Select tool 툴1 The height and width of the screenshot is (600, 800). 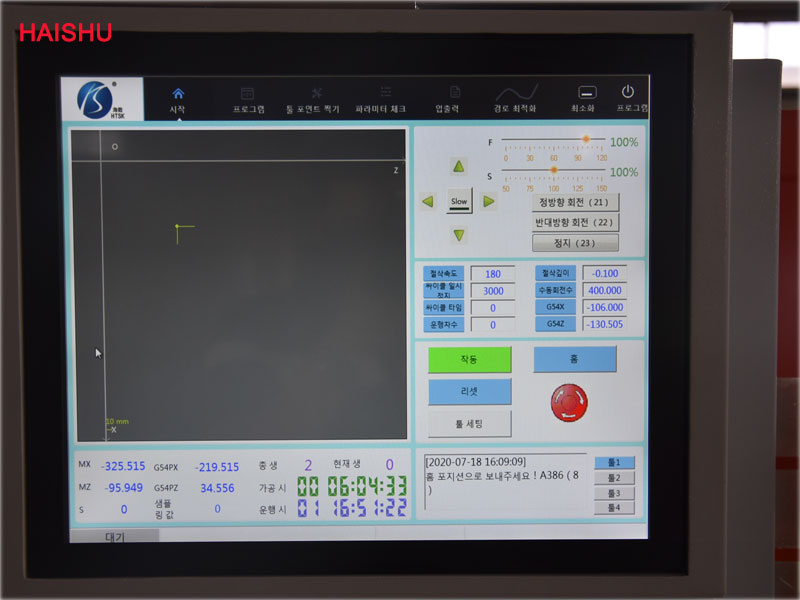pyautogui.click(x=614, y=463)
